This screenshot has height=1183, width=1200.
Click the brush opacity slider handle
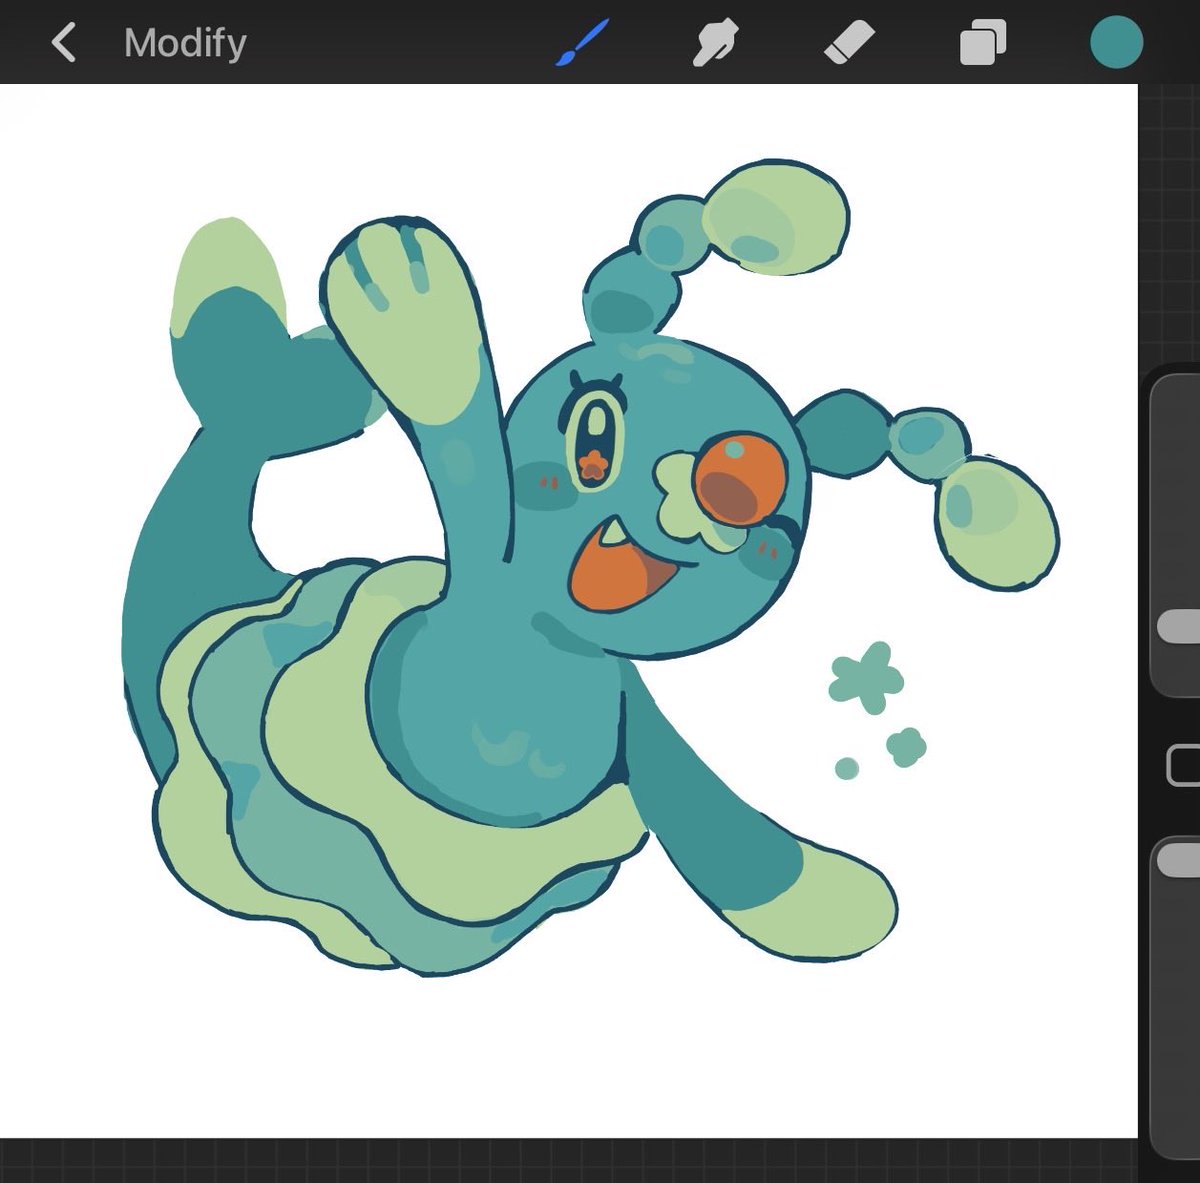(1179, 860)
